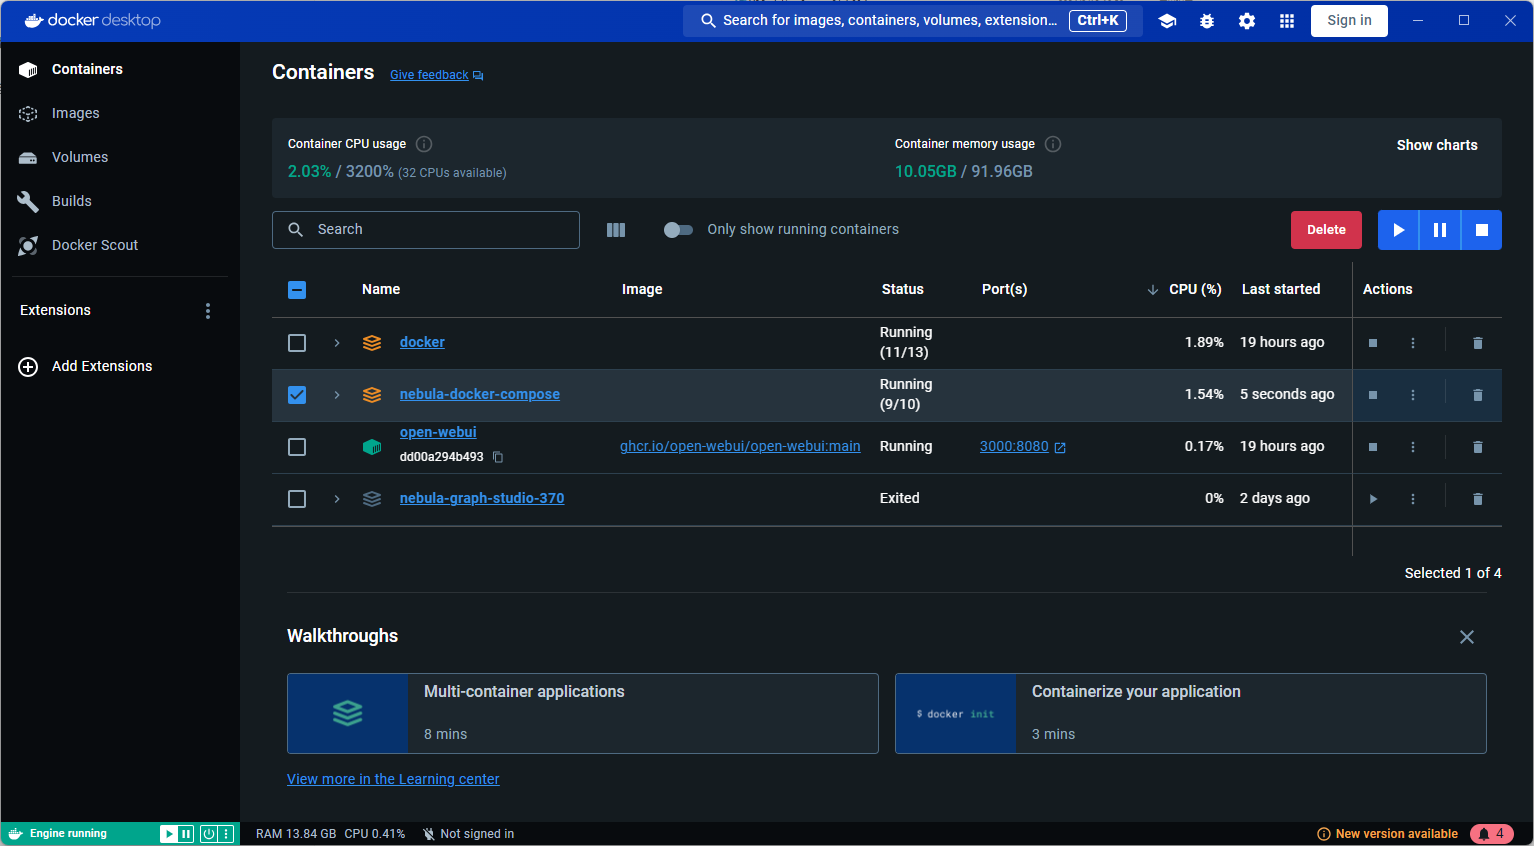1534x846 pixels.
Task: Expand the nebula-graph-studio-370 stack row
Action: pyautogui.click(x=337, y=499)
